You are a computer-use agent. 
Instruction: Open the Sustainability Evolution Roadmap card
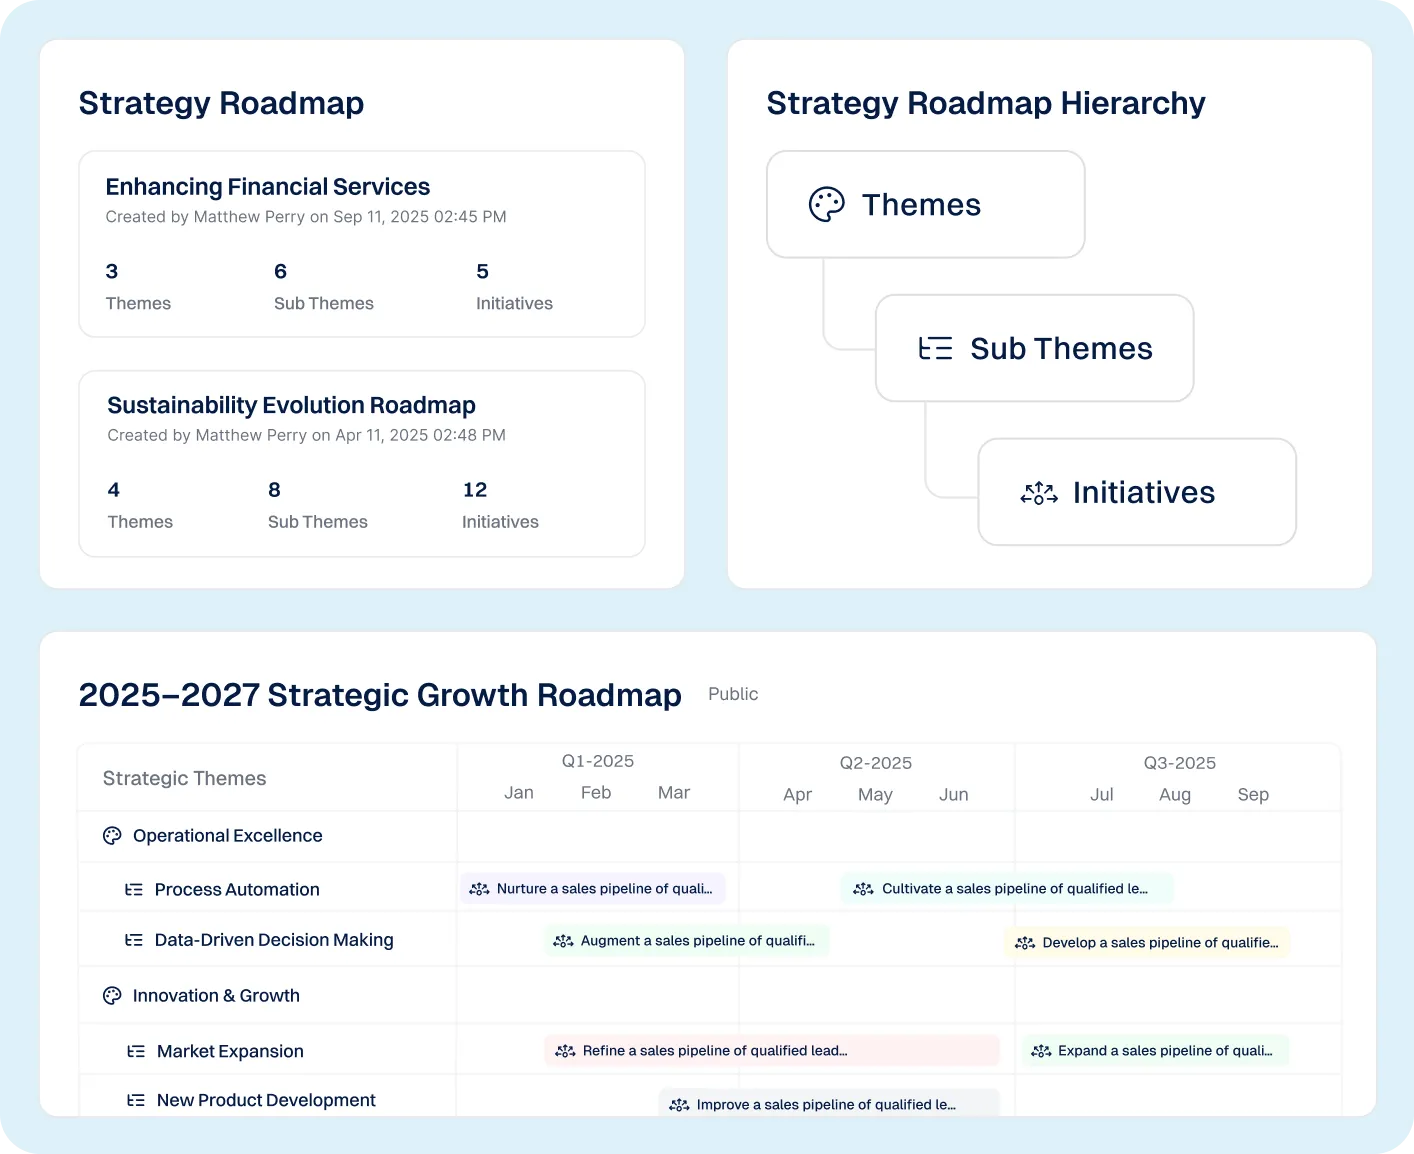[x=362, y=463]
